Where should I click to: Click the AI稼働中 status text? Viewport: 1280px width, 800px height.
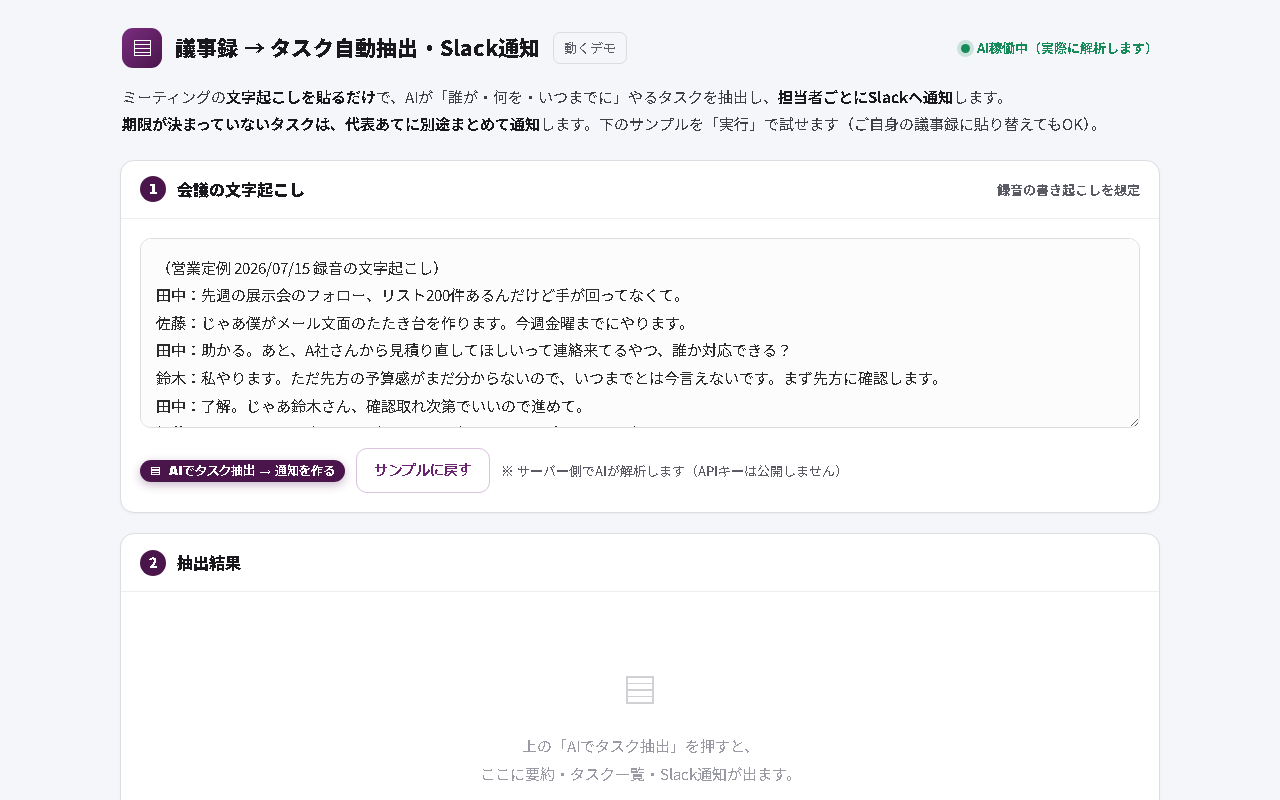point(1066,48)
